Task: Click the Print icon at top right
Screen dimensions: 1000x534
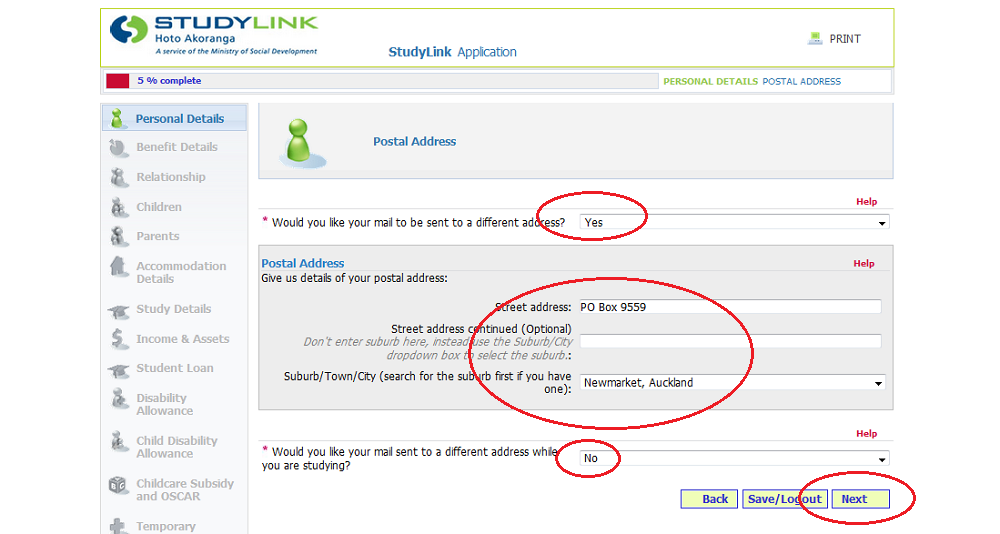Action: 814,39
